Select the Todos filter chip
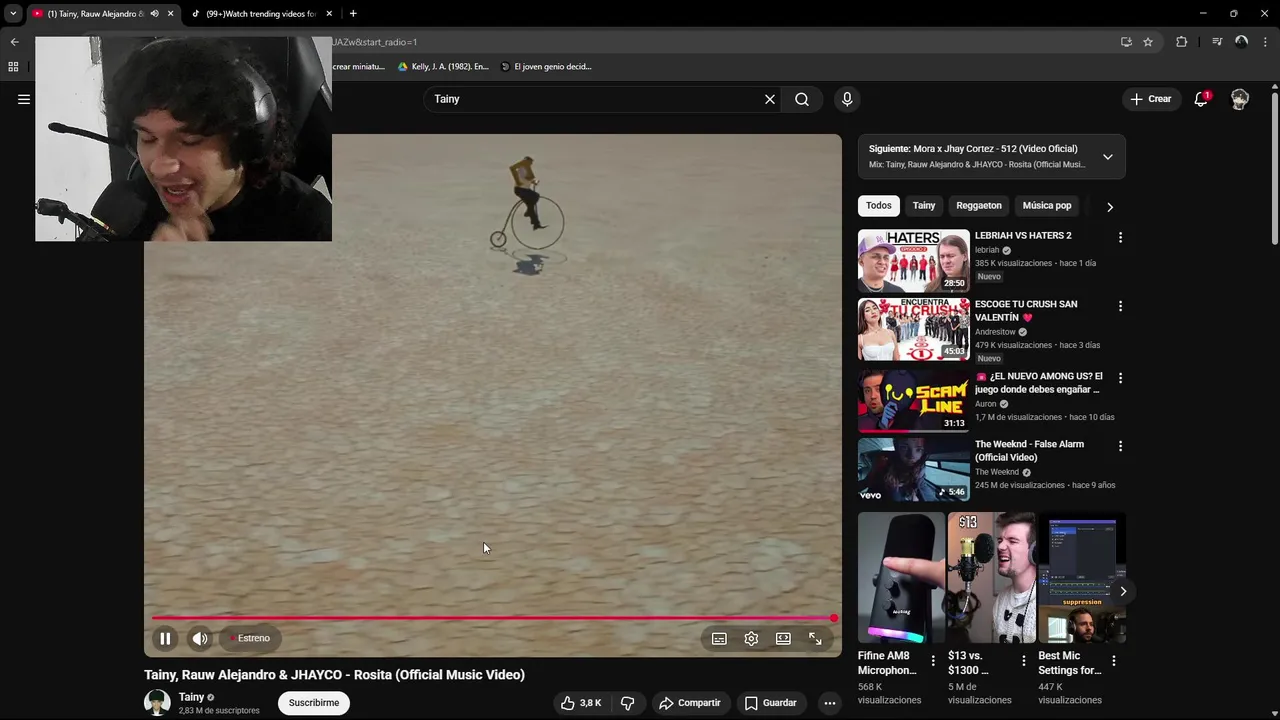The image size is (1280, 720). pyautogui.click(x=879, y=205)
